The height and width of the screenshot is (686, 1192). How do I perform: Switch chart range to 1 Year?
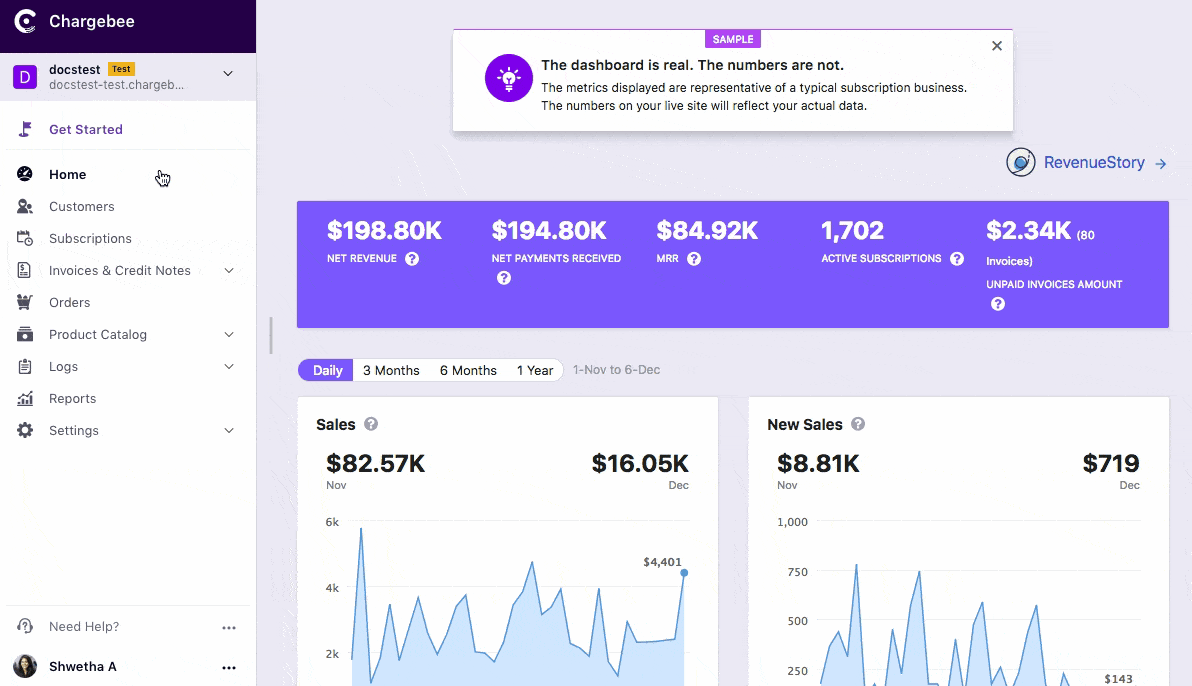coord(535,370)
